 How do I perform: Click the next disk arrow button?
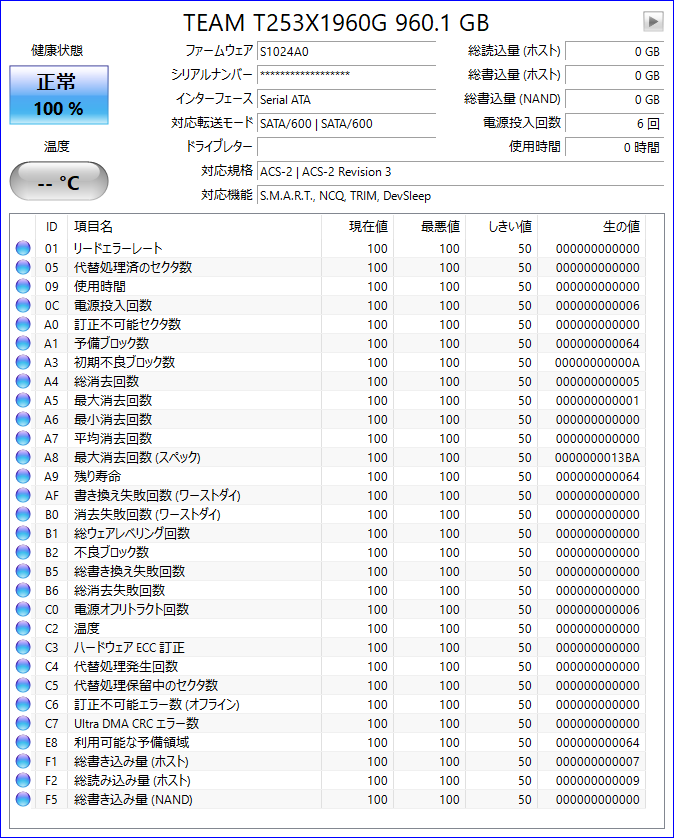point(653,22)
